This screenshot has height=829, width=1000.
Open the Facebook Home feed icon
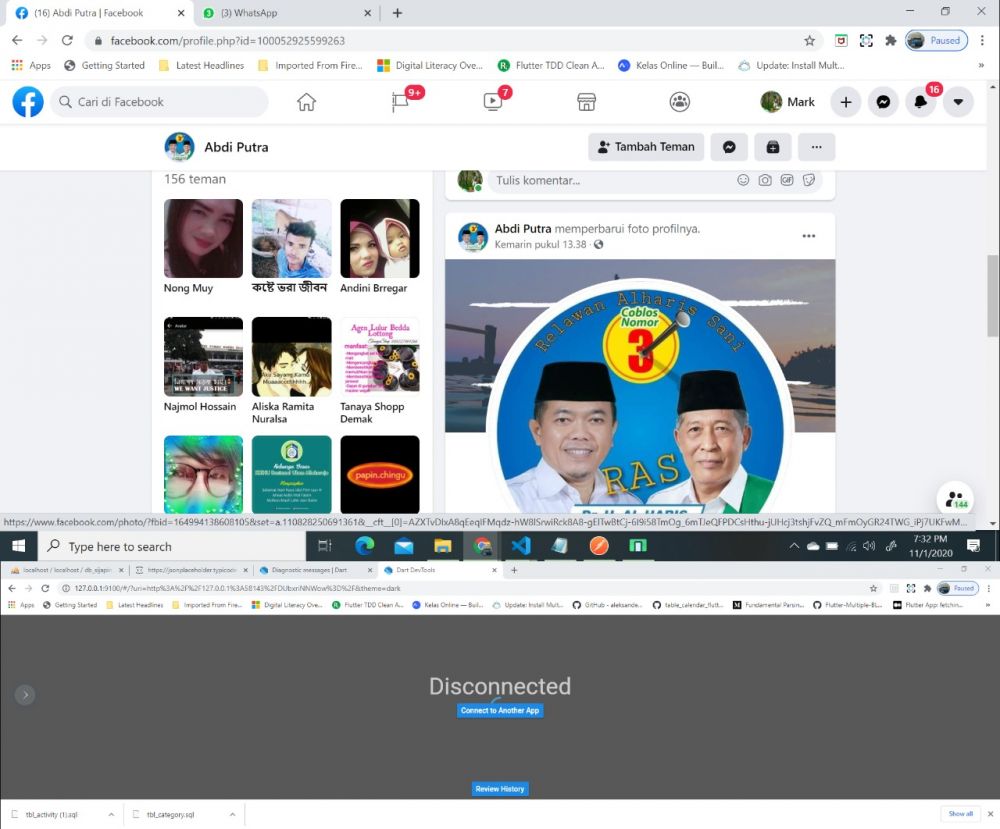pos(306,102)
